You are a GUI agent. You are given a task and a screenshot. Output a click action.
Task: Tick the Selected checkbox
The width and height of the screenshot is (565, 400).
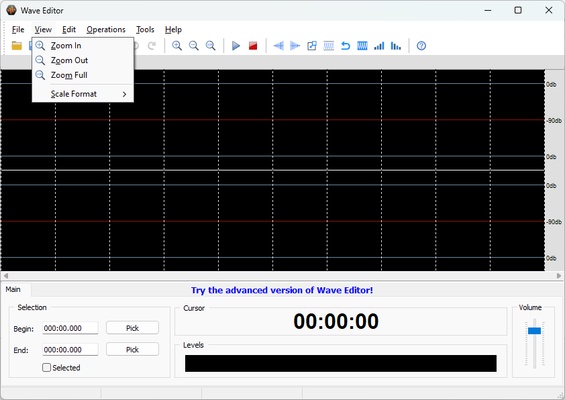[46, 368]
